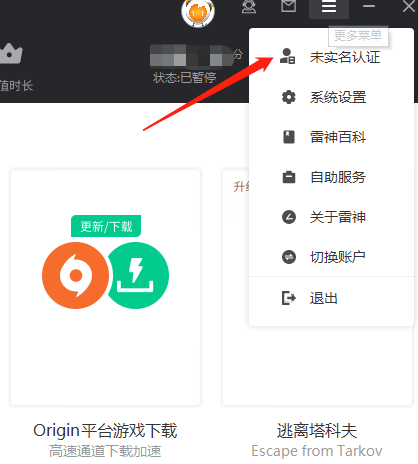Click the green 更新/下载 badge
The width and height of the screenshot is (418, 464).
coord(106,226)
